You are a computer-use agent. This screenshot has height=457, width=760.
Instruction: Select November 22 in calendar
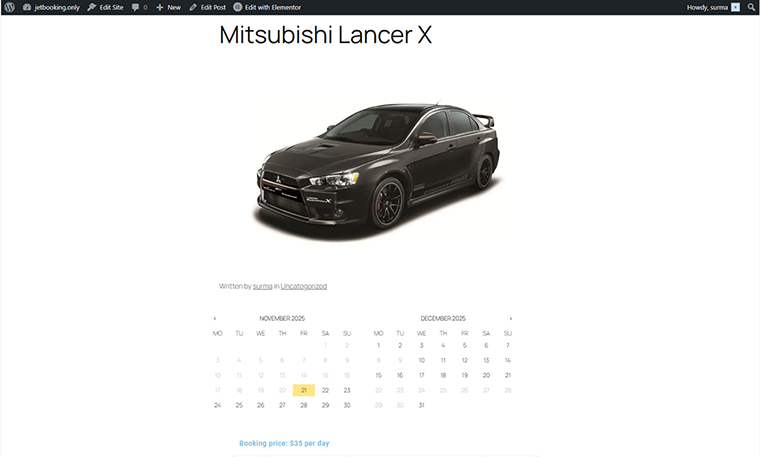tap(325, 390)
